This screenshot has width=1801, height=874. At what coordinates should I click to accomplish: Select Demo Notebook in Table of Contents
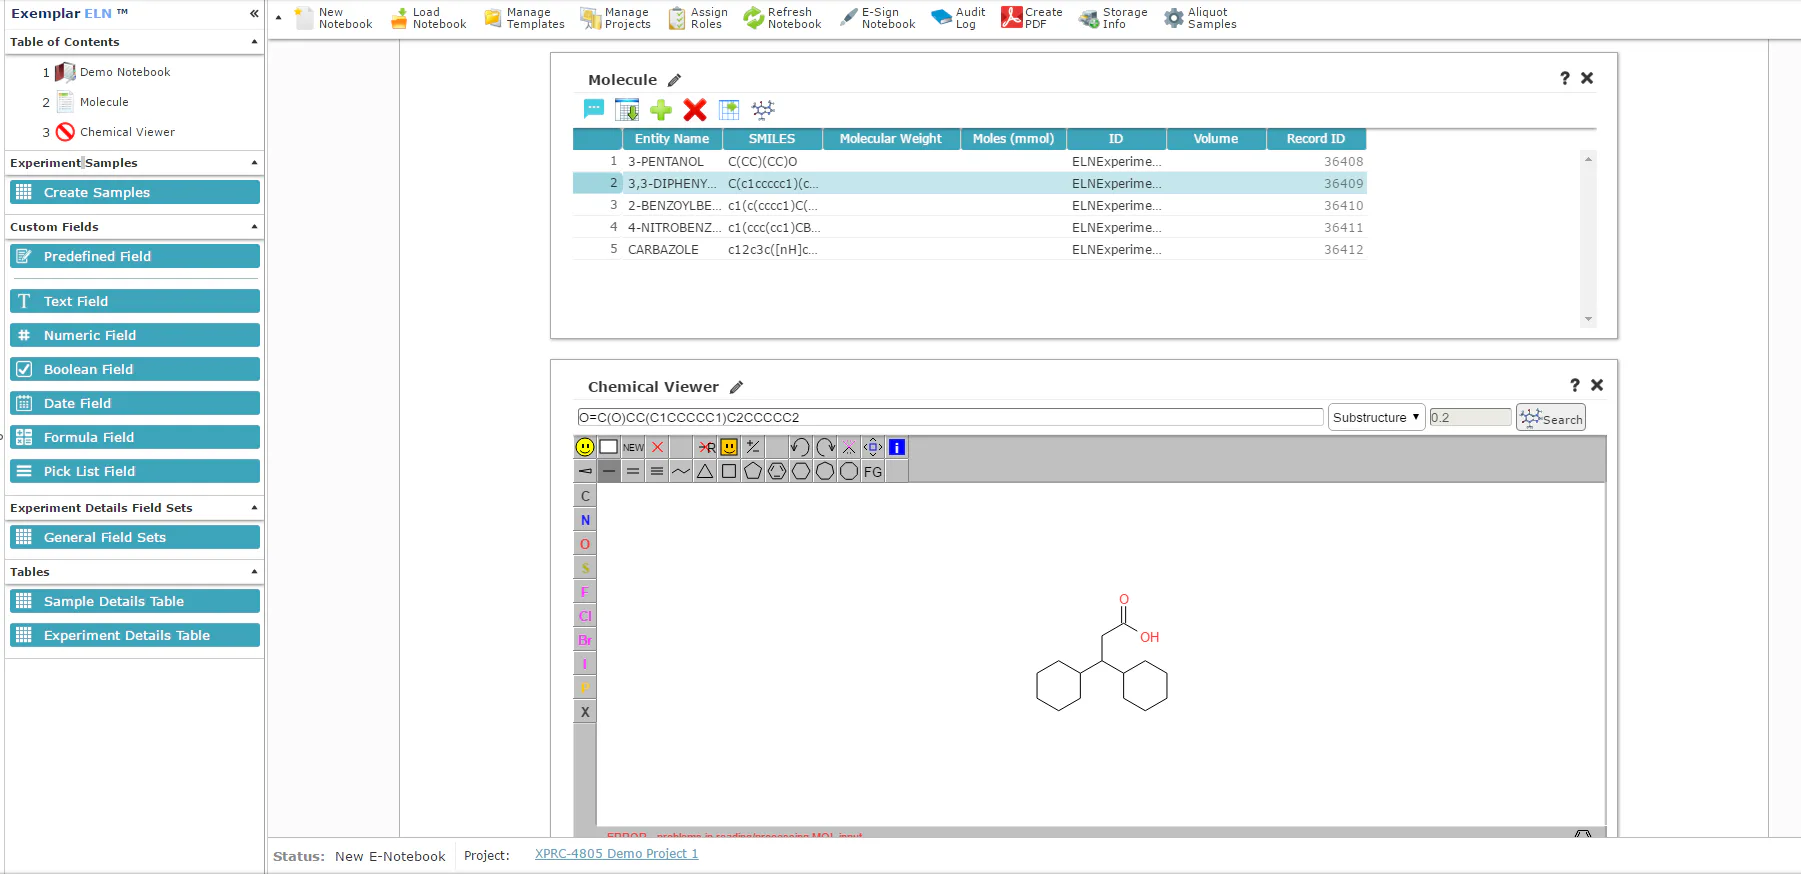tap(125, 72)
